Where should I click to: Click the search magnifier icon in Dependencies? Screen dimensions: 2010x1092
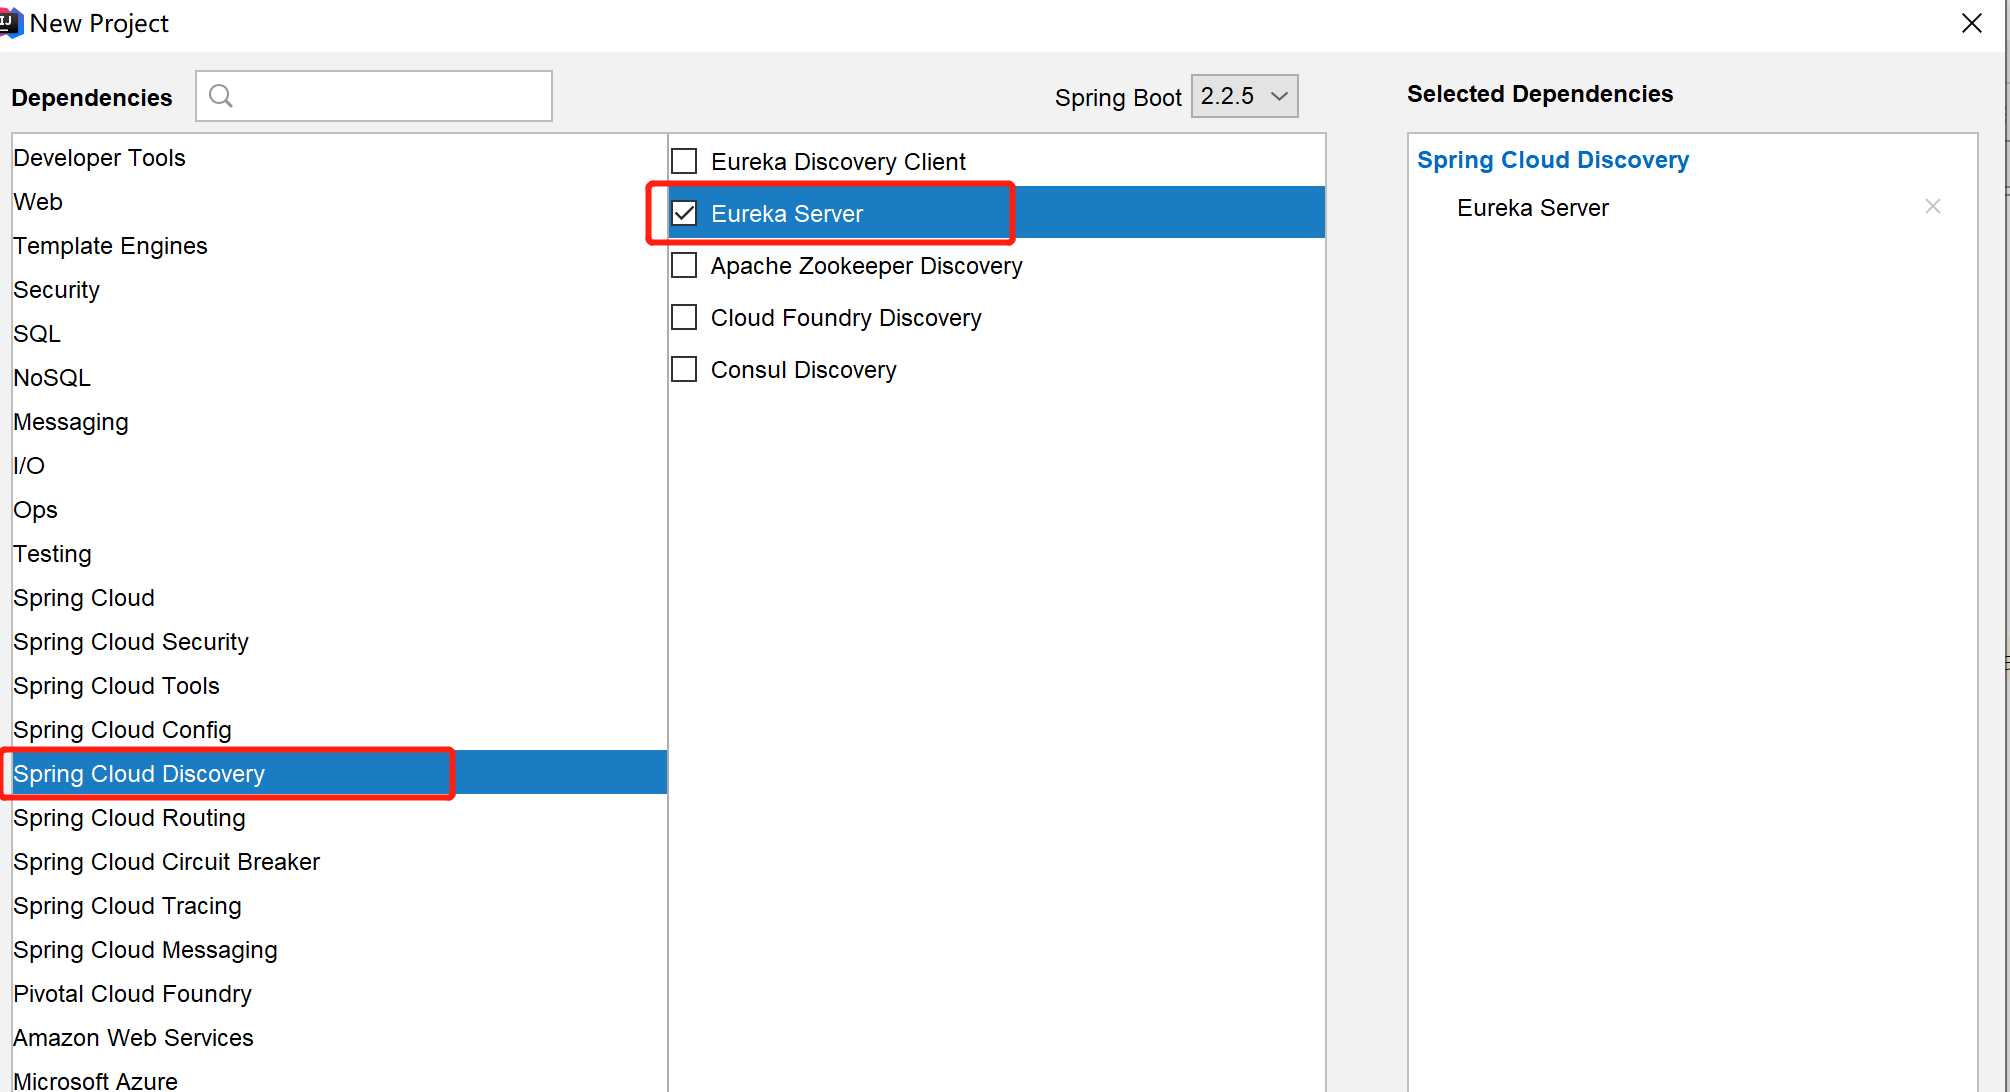coord(221,96)
